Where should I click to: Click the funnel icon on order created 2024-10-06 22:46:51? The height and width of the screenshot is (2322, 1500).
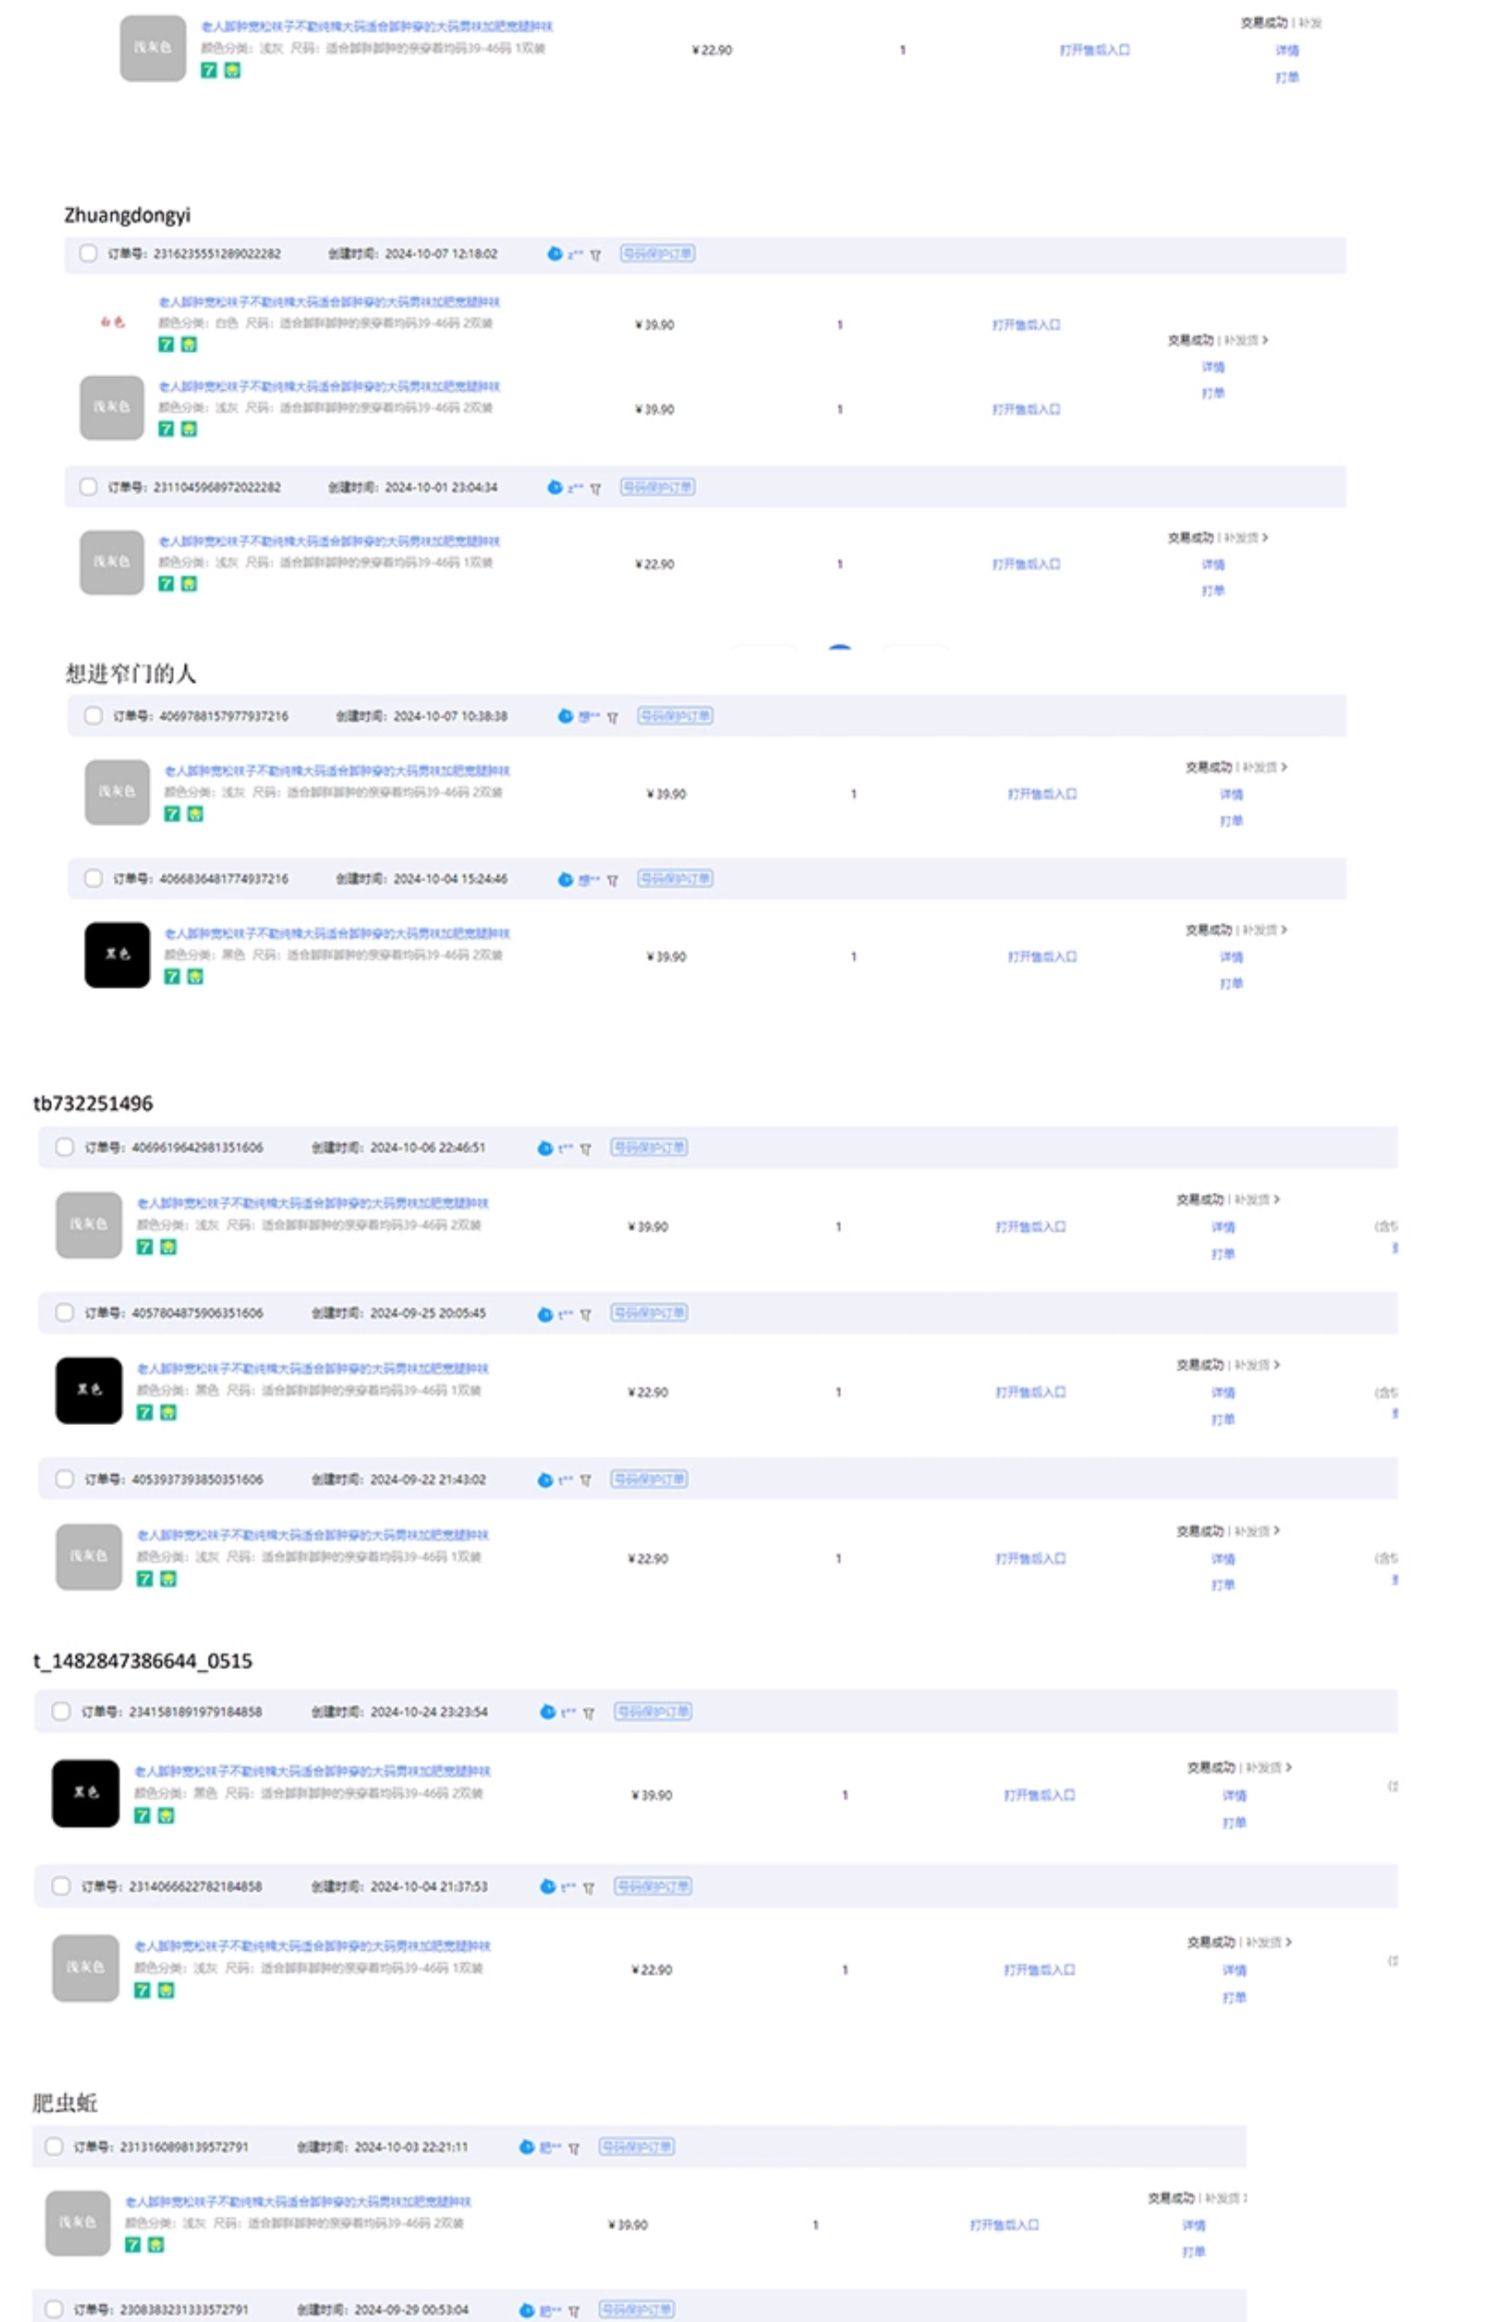coord(586,1148)
